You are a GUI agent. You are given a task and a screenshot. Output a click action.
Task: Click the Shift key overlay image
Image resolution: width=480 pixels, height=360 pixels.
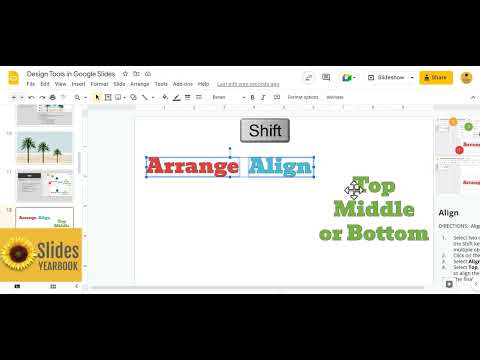[265, 130]
